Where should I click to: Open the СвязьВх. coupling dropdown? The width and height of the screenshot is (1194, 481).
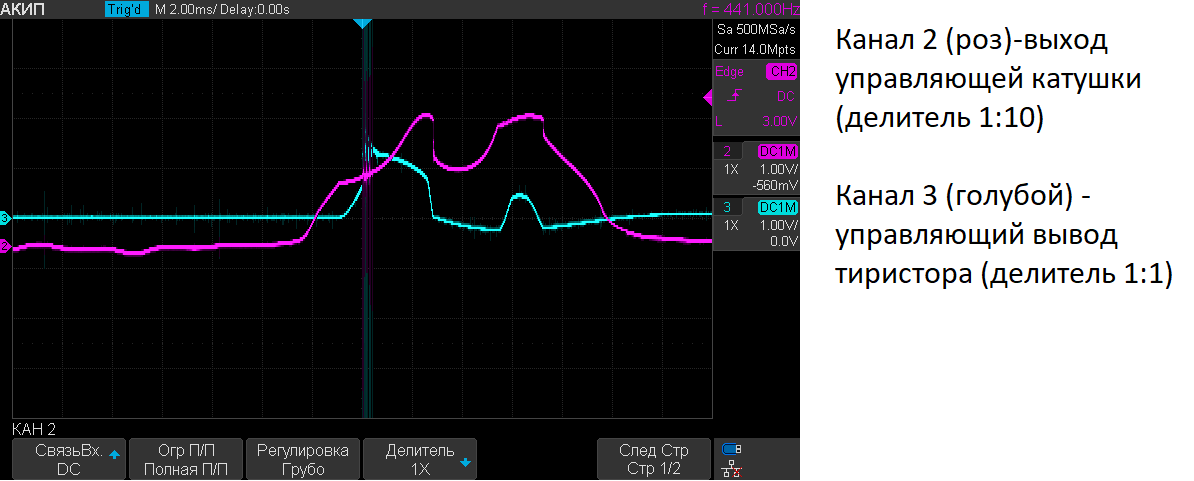69,459
